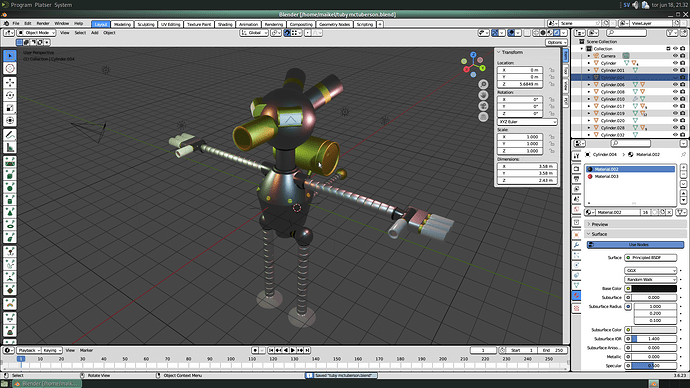Select the Rotate tool
Viewport: 690px width, 388px height.
[x=10, y=95]
